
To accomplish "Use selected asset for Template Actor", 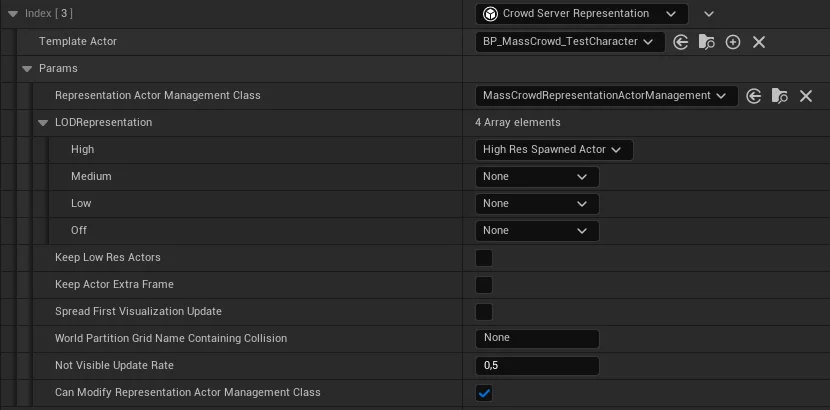I will coord(681,42).
